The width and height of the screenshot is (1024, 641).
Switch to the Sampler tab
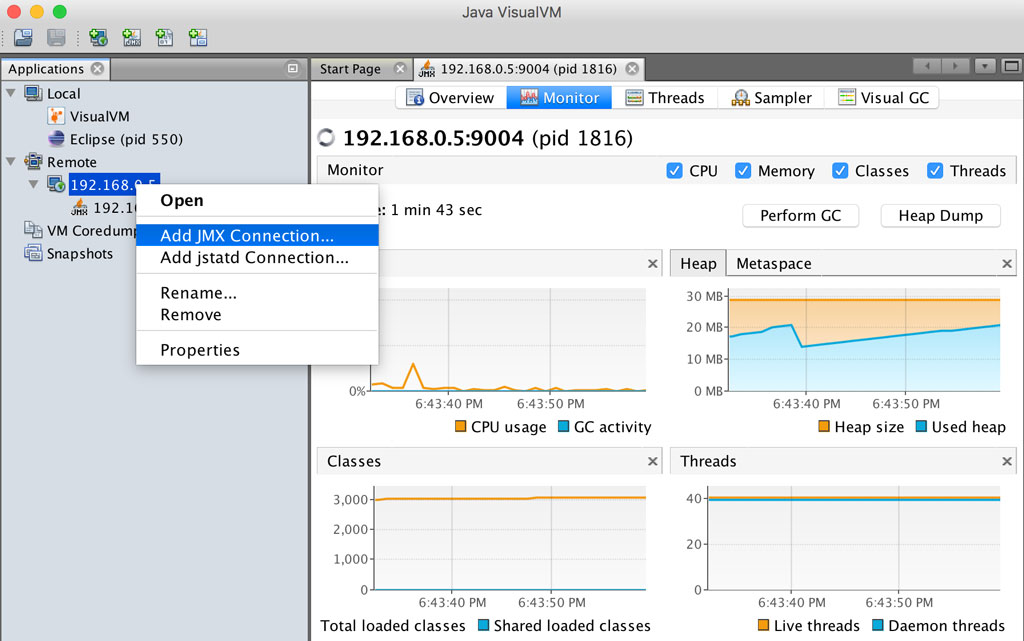[771, 98]
